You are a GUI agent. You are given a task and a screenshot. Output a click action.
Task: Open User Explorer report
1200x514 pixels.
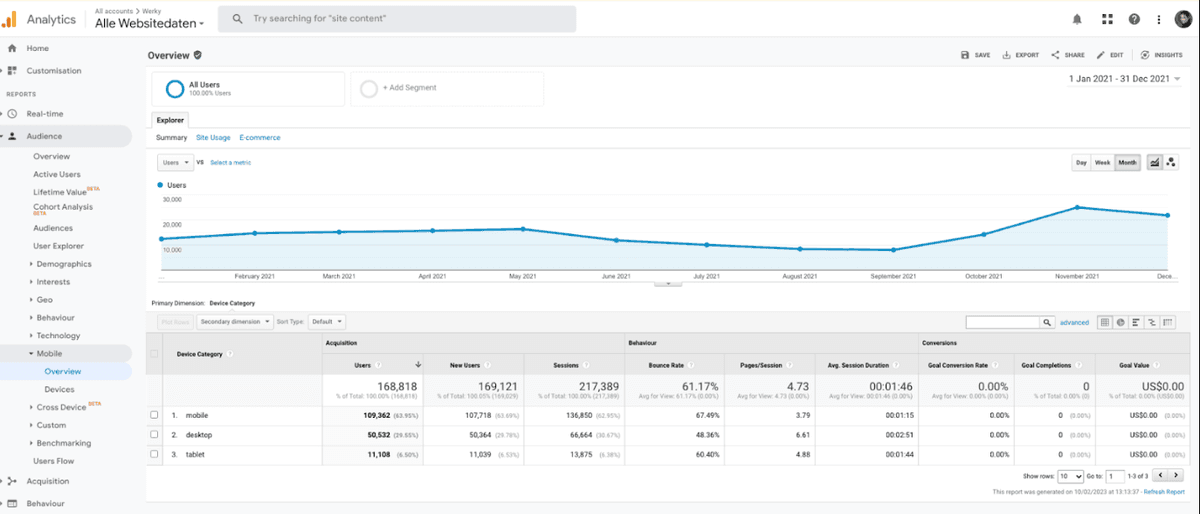[58, 246]
